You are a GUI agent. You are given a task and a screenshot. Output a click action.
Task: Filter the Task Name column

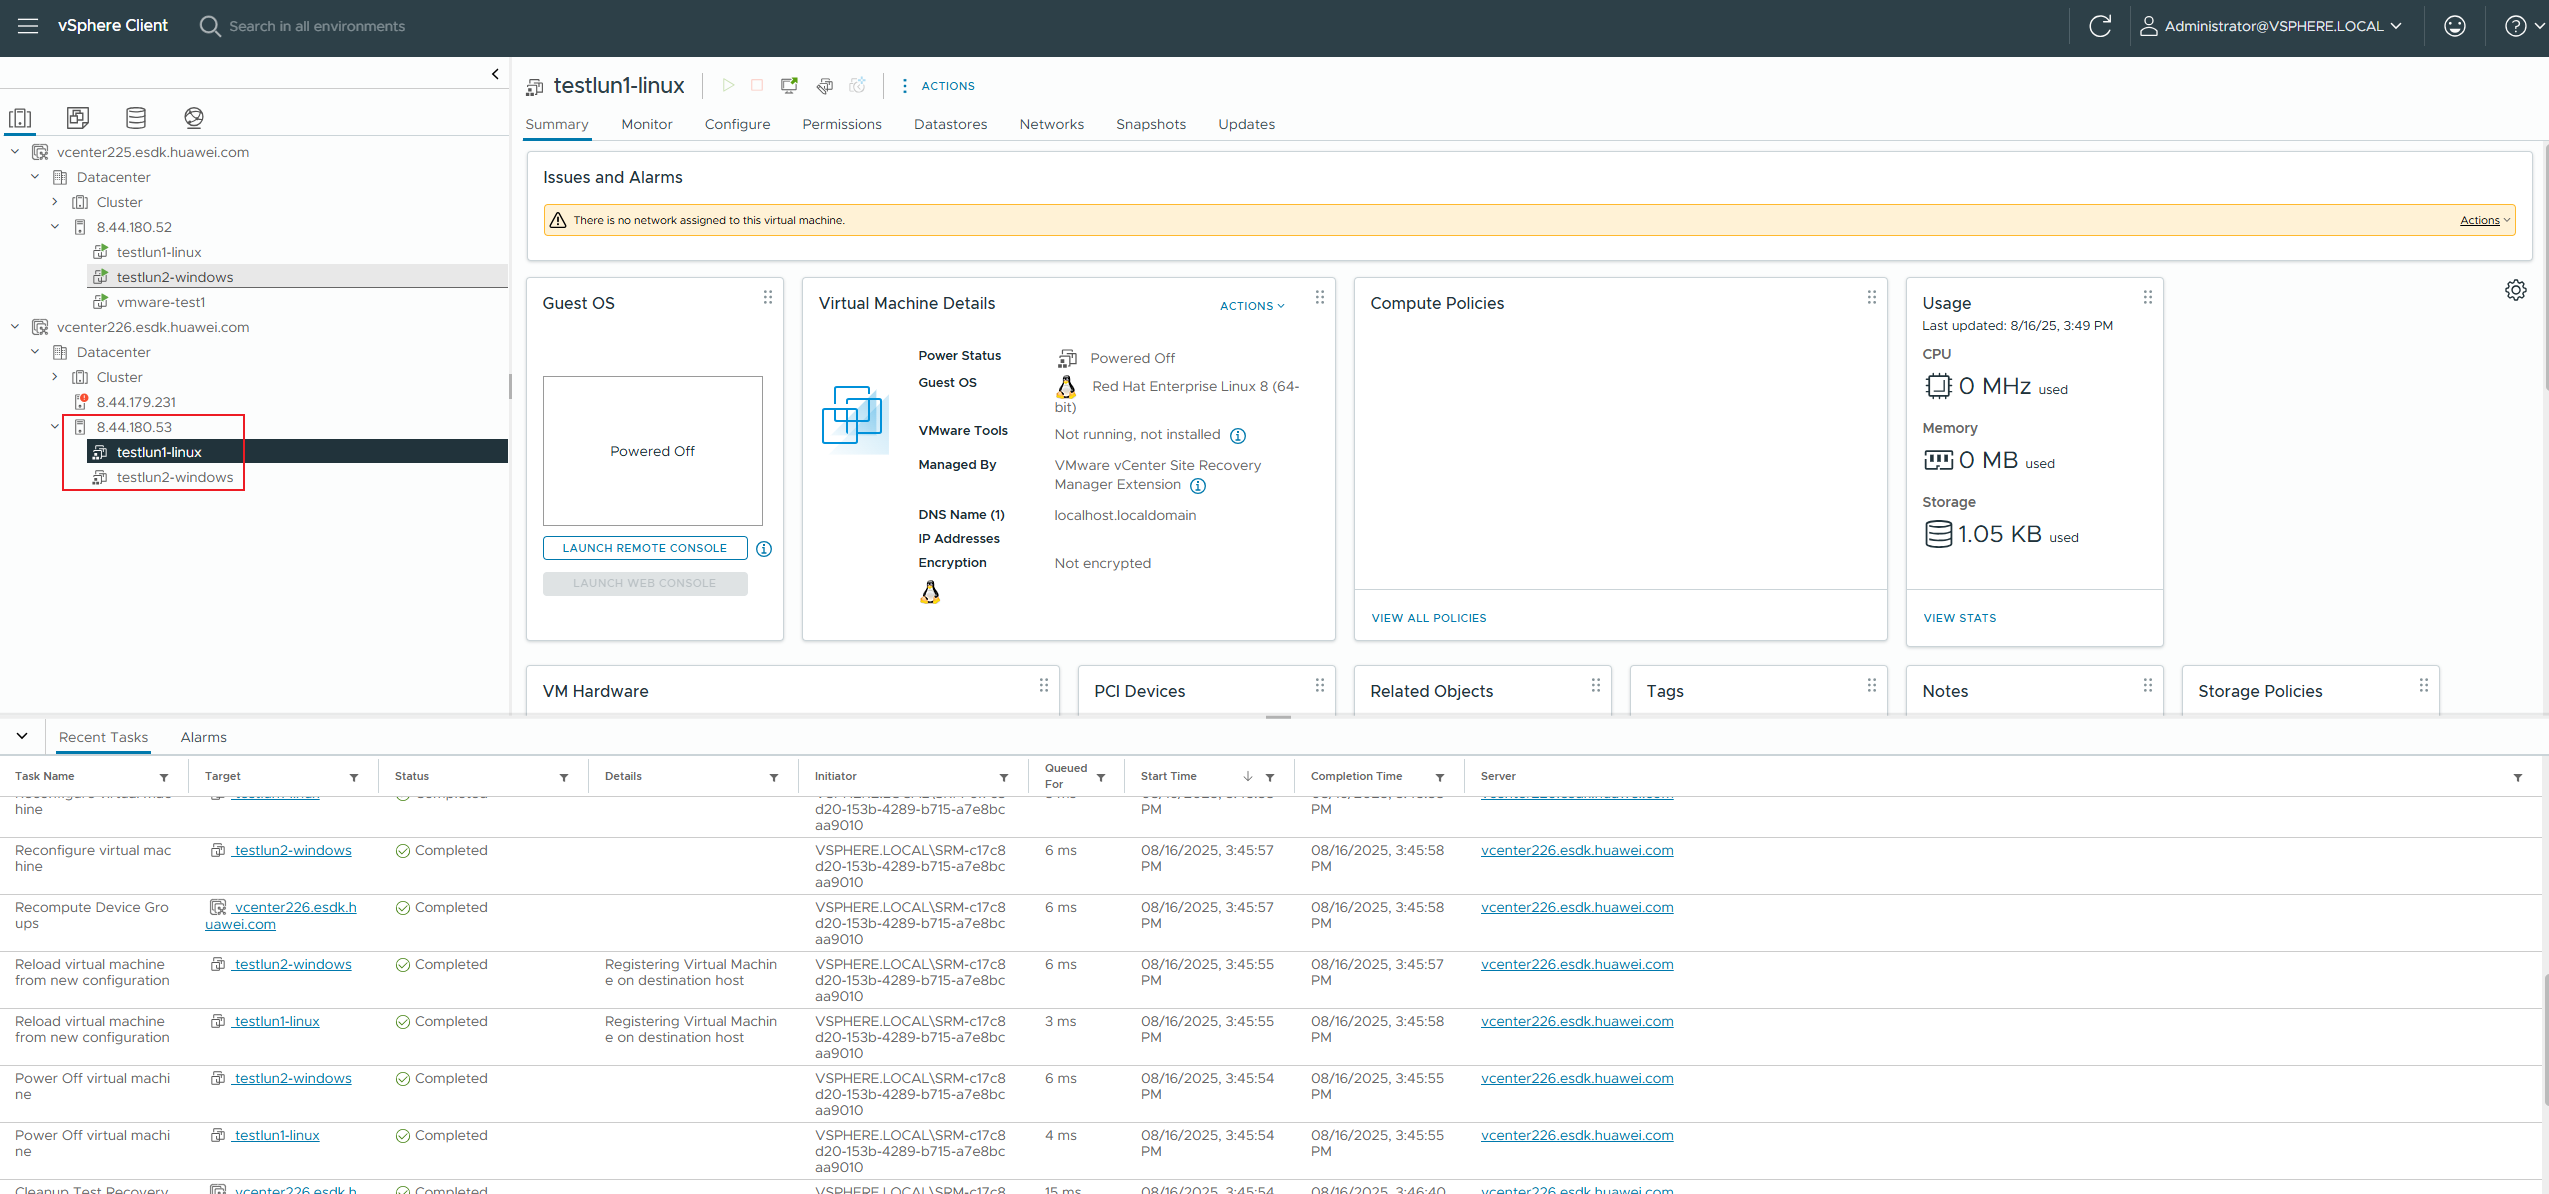[x=164, y=777]
